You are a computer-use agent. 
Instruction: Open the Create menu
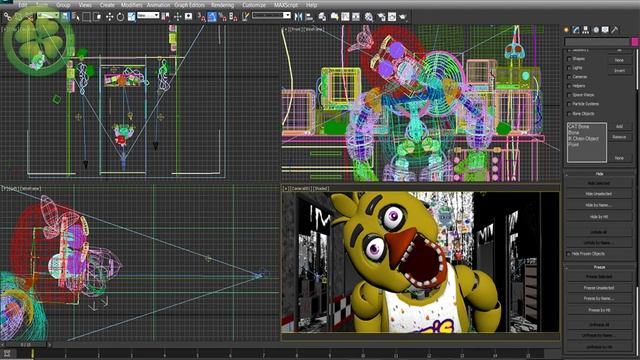[x=107, y=5]
